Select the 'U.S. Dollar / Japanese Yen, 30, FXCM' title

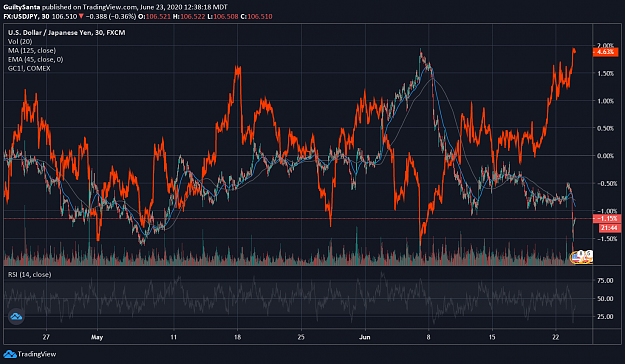(67, 33)
